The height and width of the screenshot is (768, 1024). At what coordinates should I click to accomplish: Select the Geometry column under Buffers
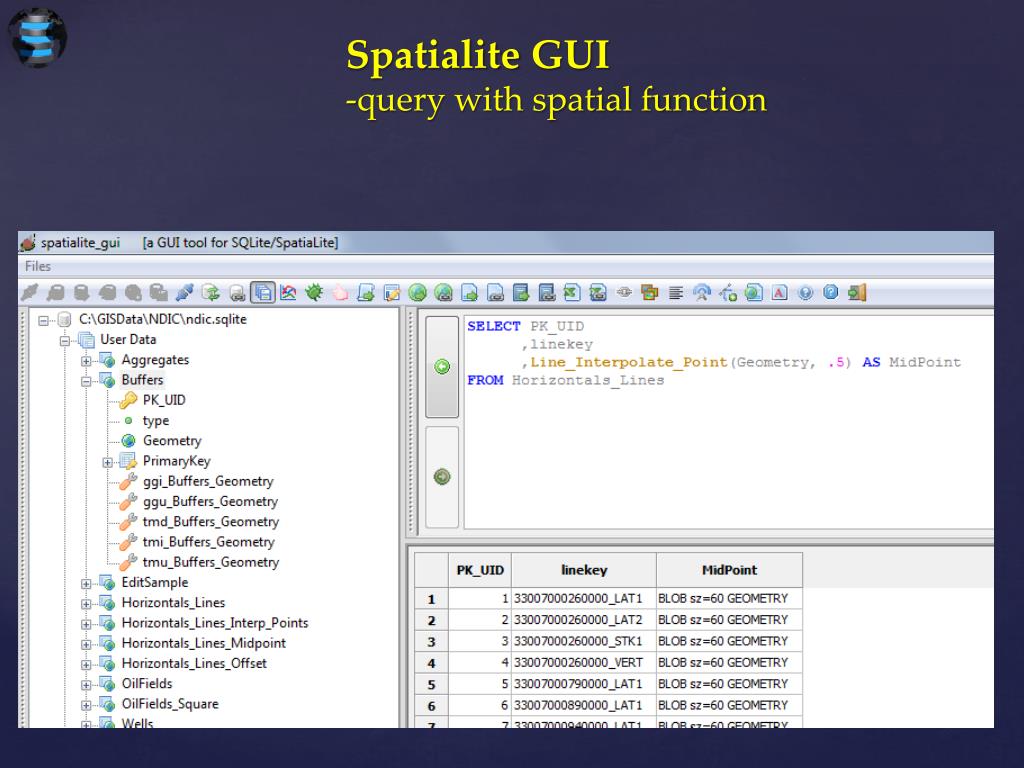tap(172, 441)
